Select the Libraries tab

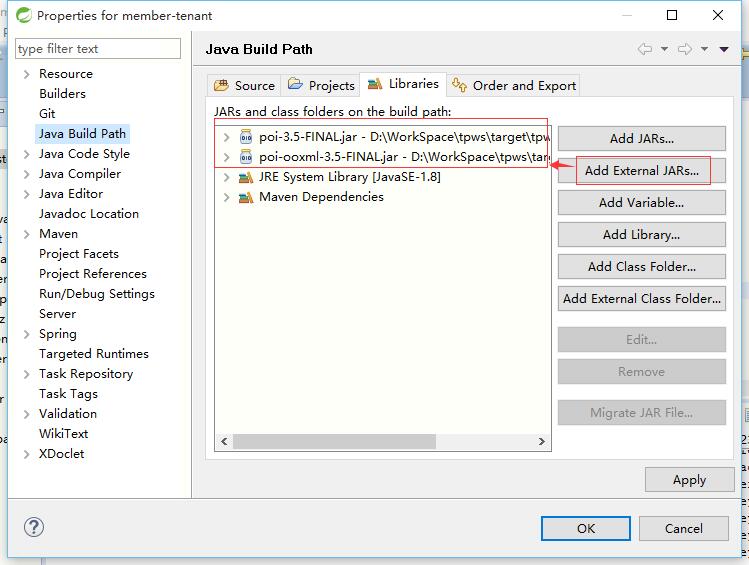click(403, 84)
